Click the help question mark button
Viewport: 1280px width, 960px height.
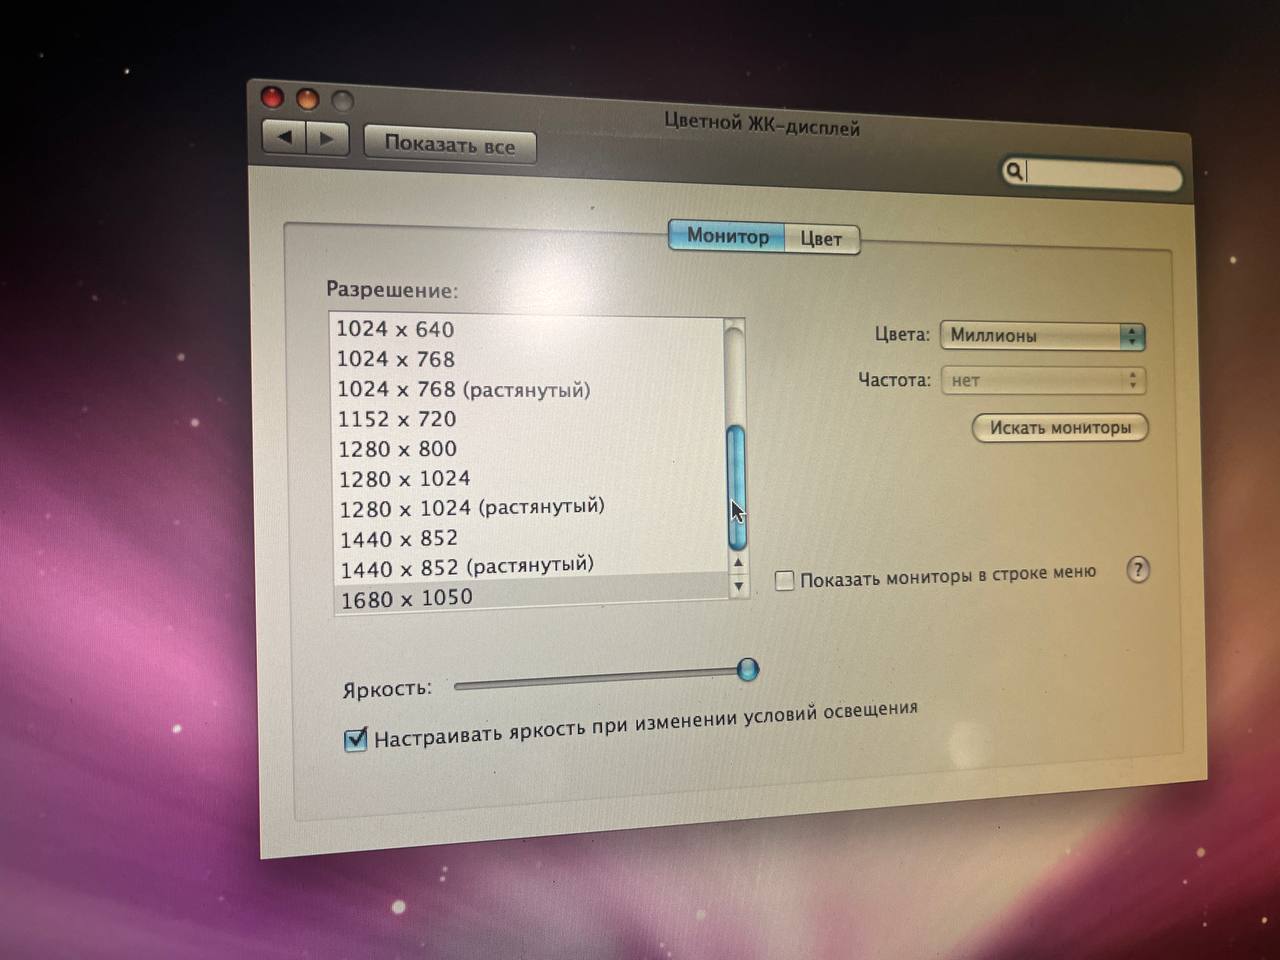tap(1138, 570)
